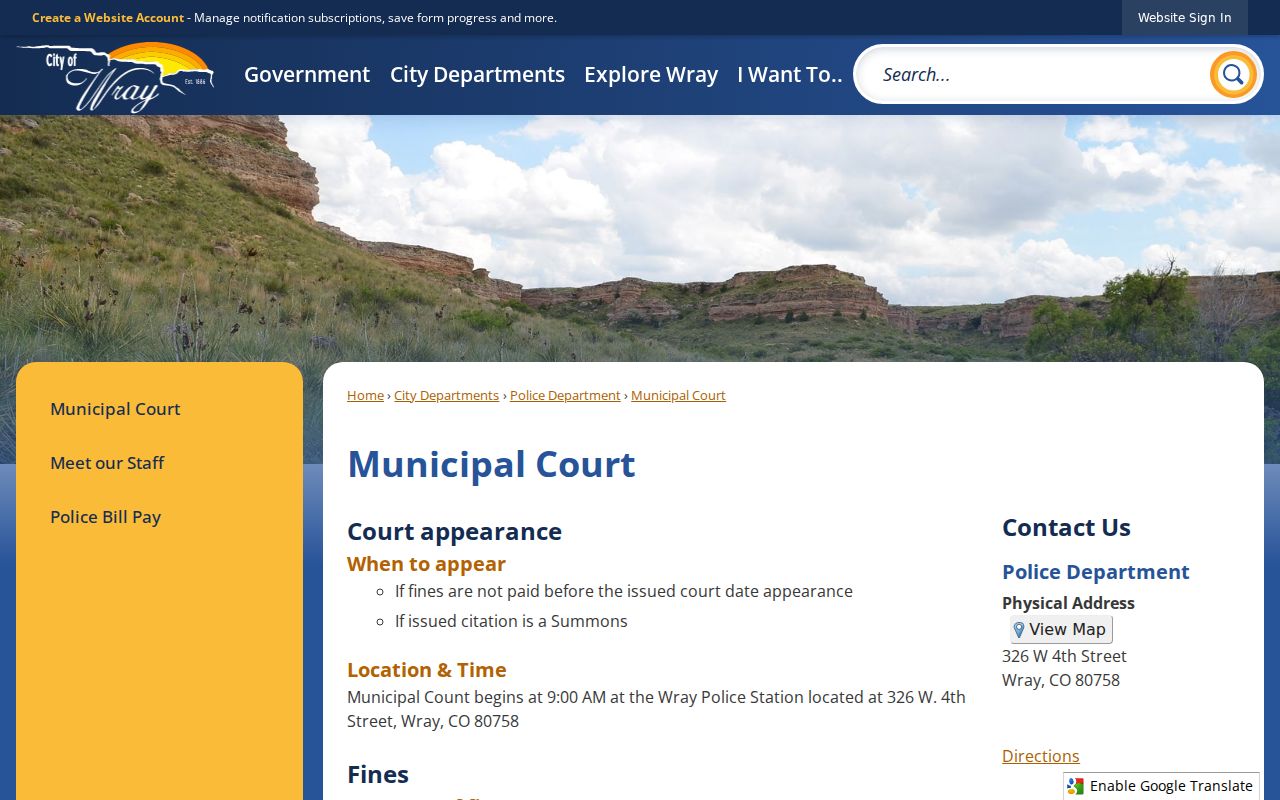
Task: Open the I Want To menu
Action: (790, 75)
